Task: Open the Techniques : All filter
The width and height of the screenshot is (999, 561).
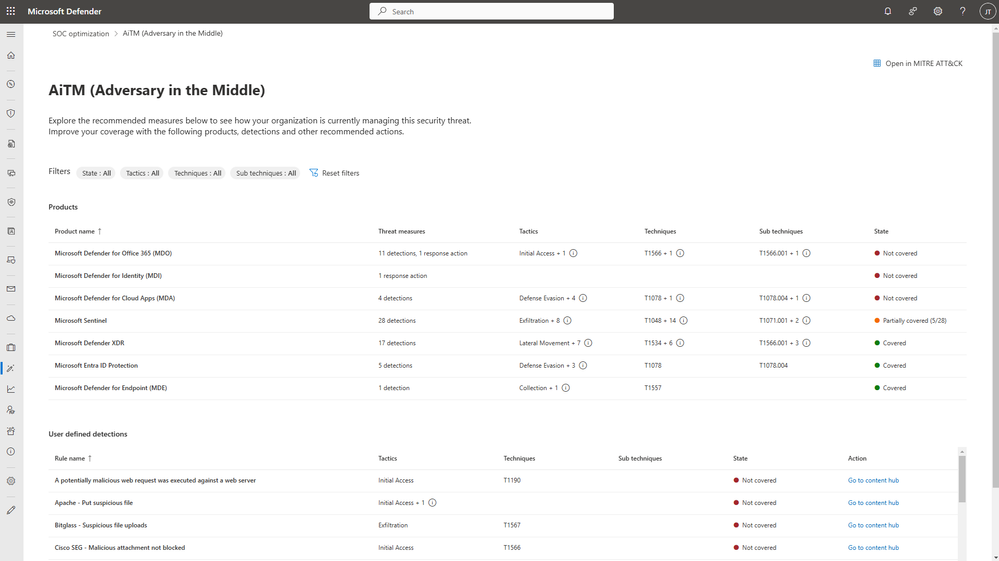Action: (x=198, y=173)
